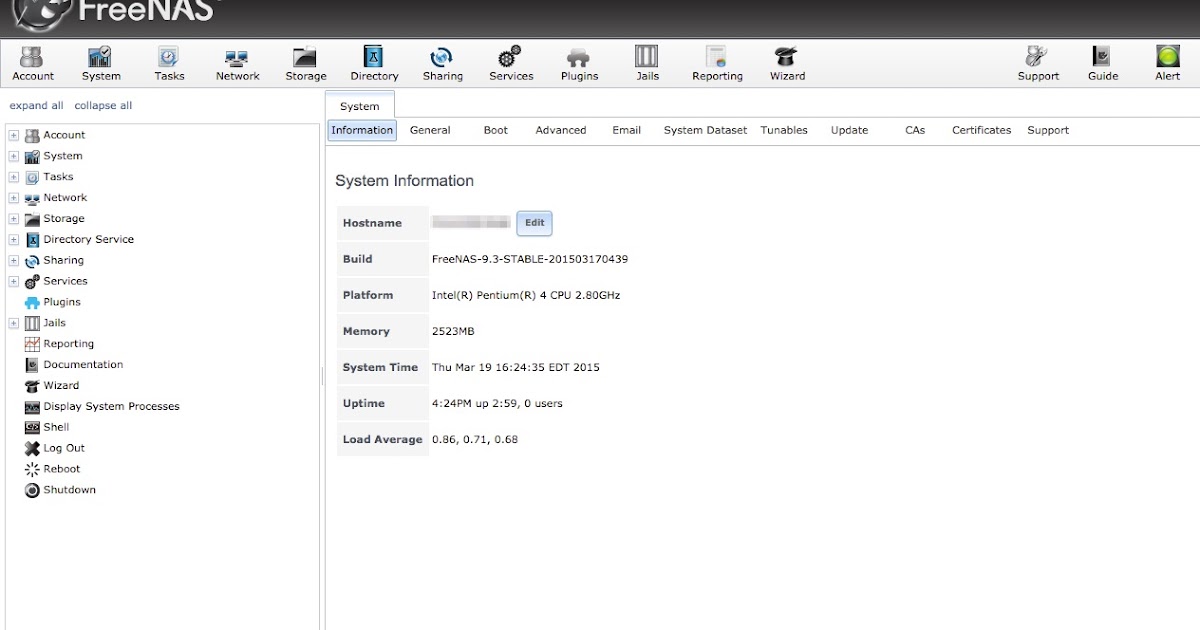This screenshot has height=630, width=1200.
Task: Check the green Alert indicator
Action: pos(1167,64)
